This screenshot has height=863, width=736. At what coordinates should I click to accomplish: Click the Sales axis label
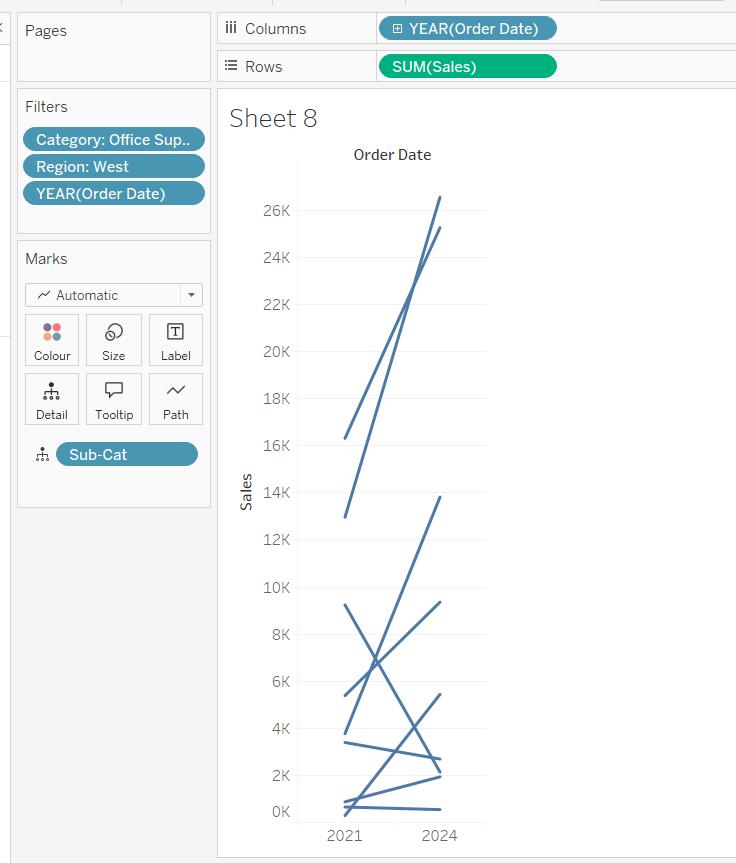click(x=246, y=492)
